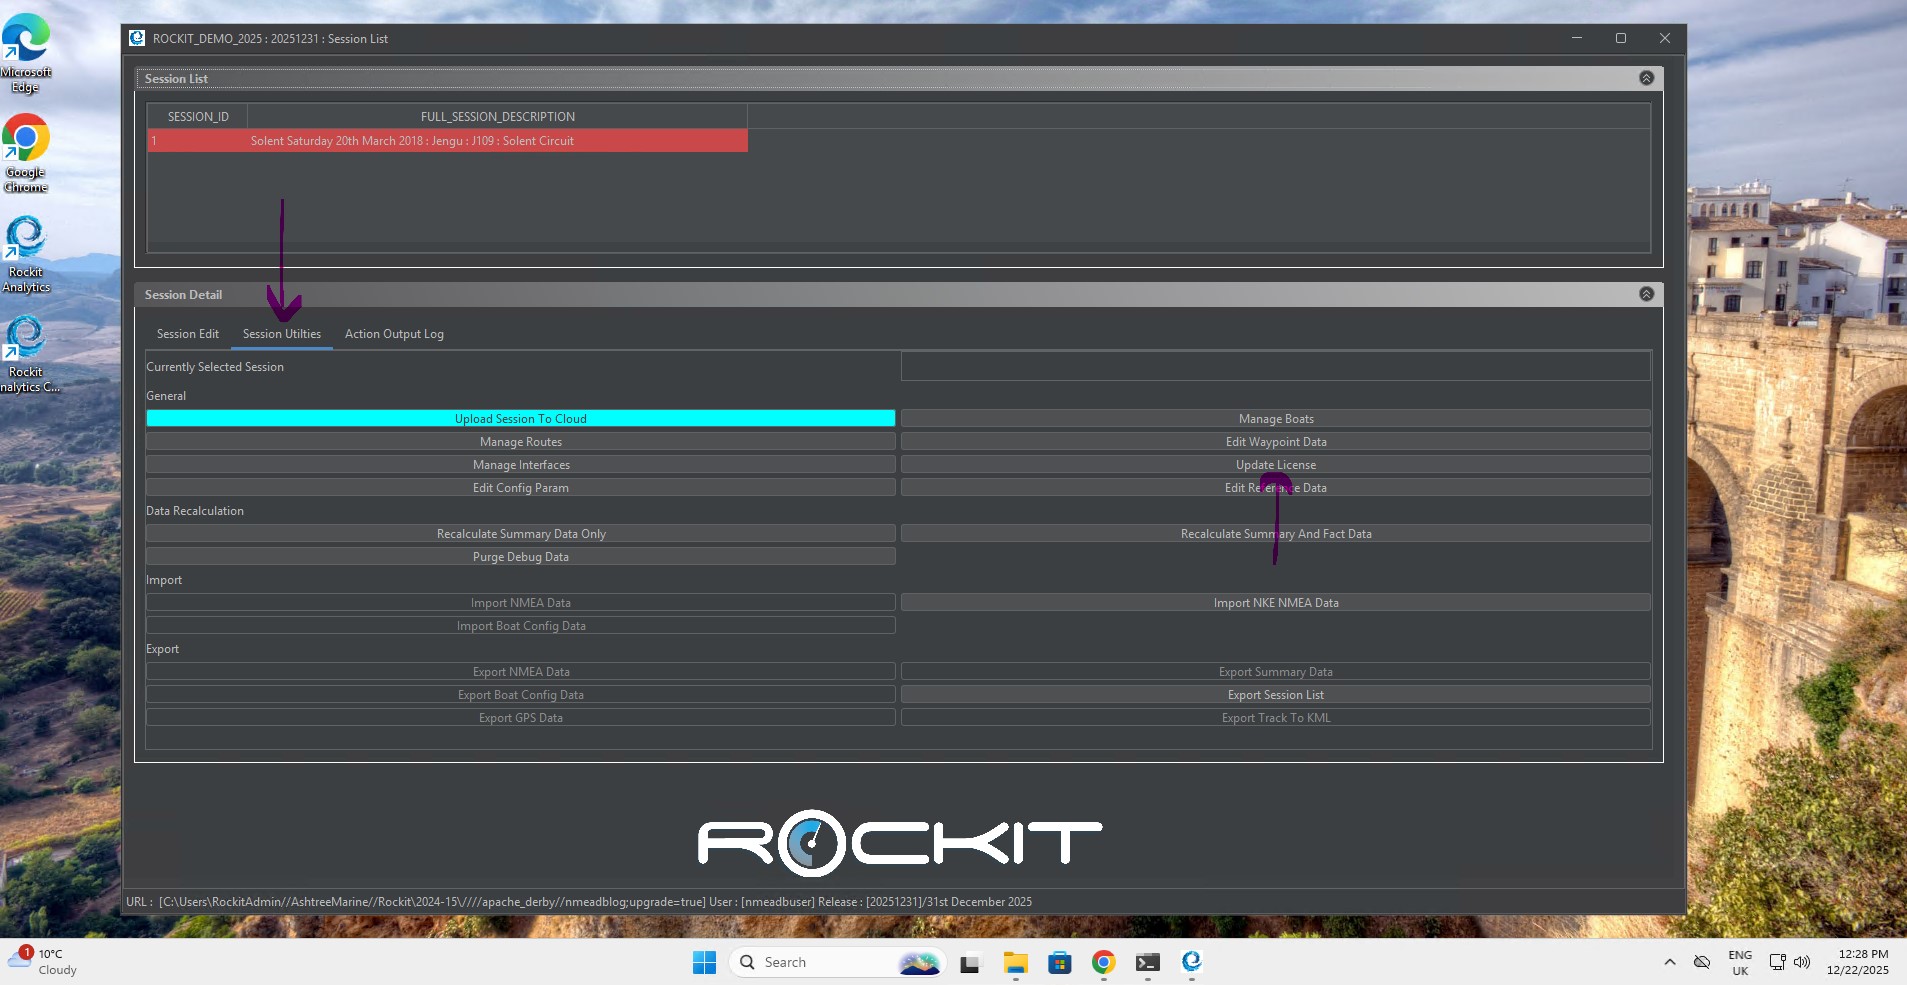The height and width of the screenshot is (985, 1907).
Task: Click the Currently Selected Session field
Action: click(1275, 367)
